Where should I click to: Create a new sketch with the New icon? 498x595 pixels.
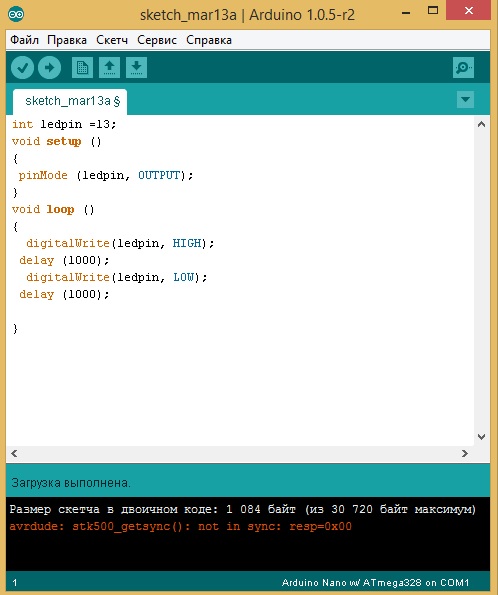pyautogui.click(x=82, y=68)
